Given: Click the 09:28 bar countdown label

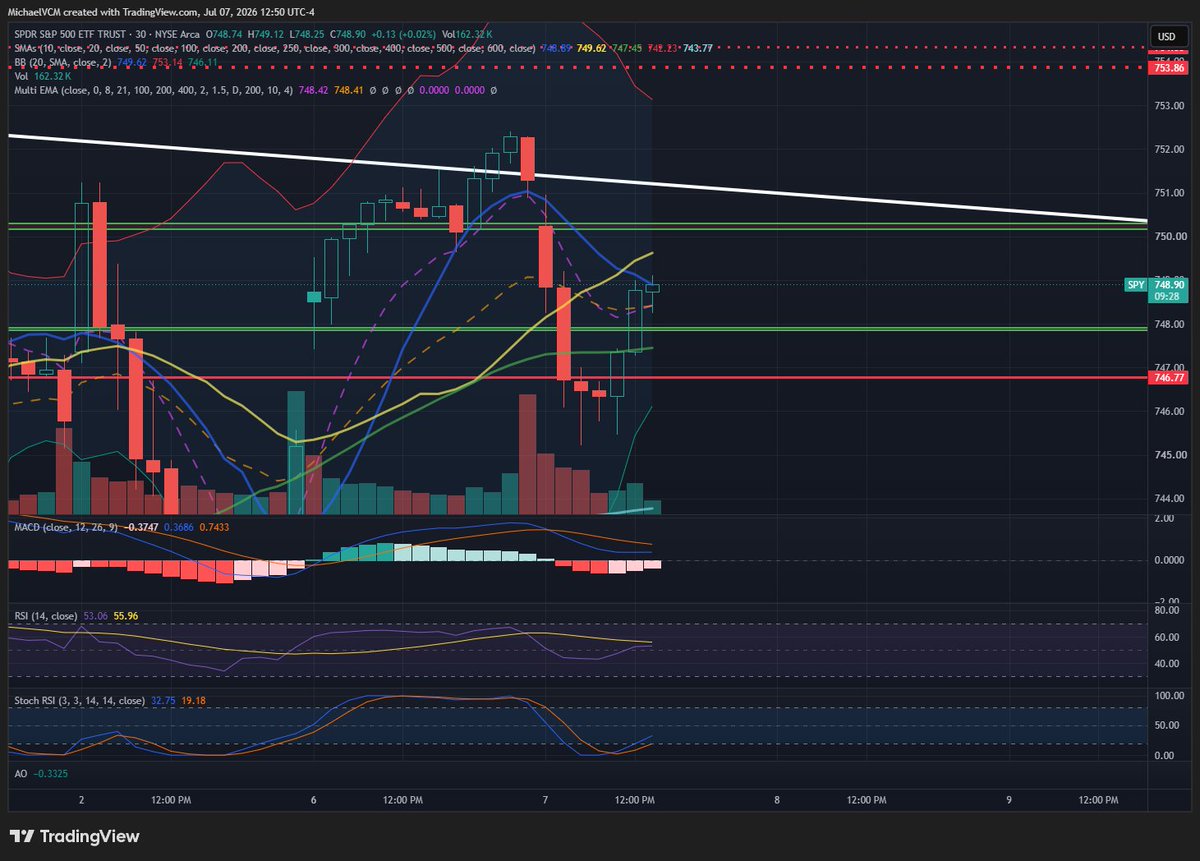Looking at the screenshot, I should (x=1168, y=297).
